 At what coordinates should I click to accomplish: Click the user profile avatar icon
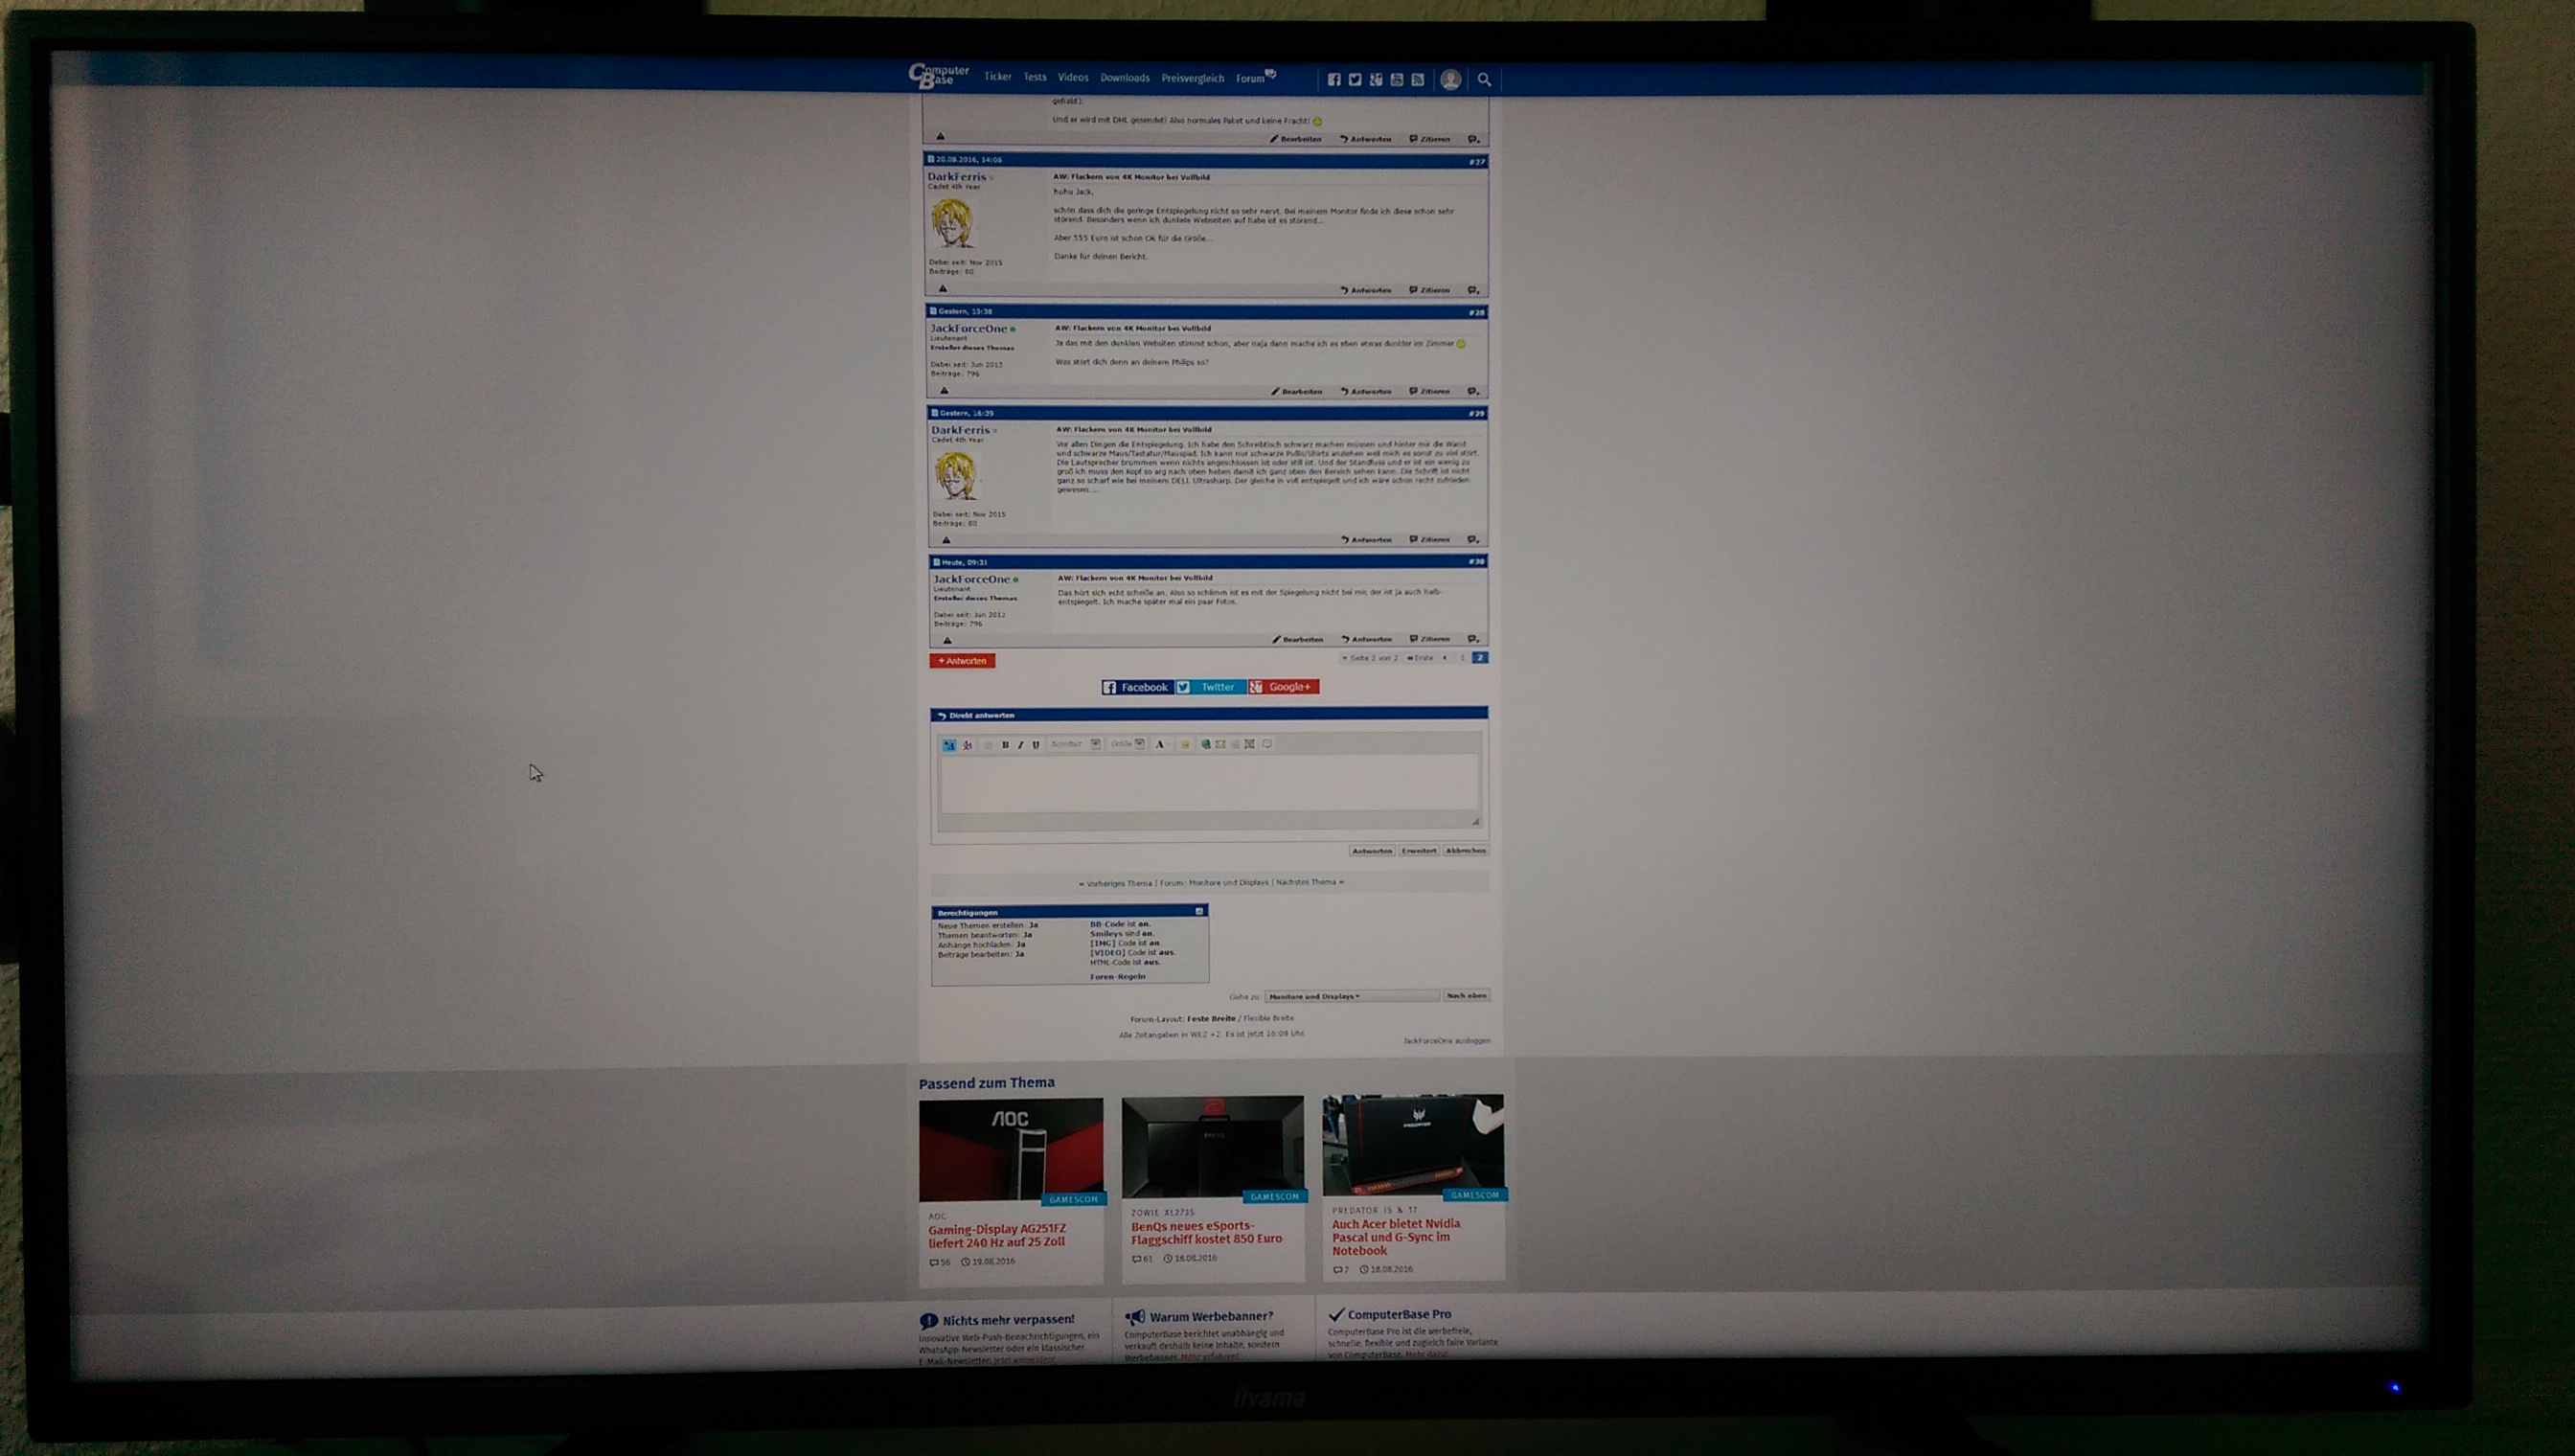(1450, 80)
